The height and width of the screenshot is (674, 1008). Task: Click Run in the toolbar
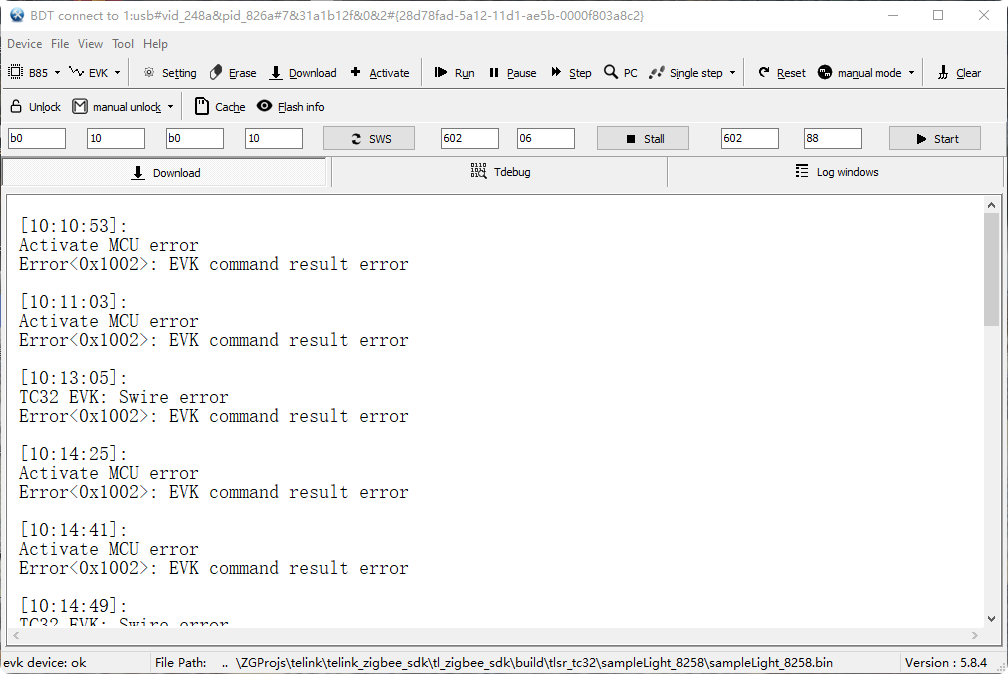[454, 73]
